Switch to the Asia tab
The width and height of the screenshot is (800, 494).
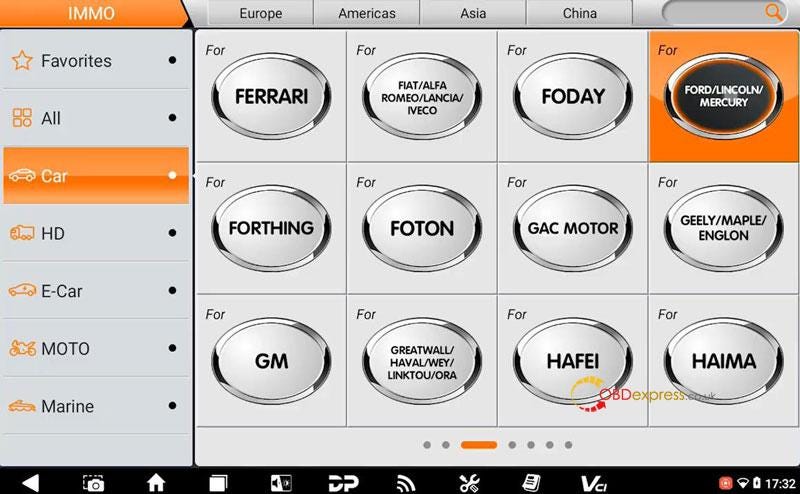473,13
